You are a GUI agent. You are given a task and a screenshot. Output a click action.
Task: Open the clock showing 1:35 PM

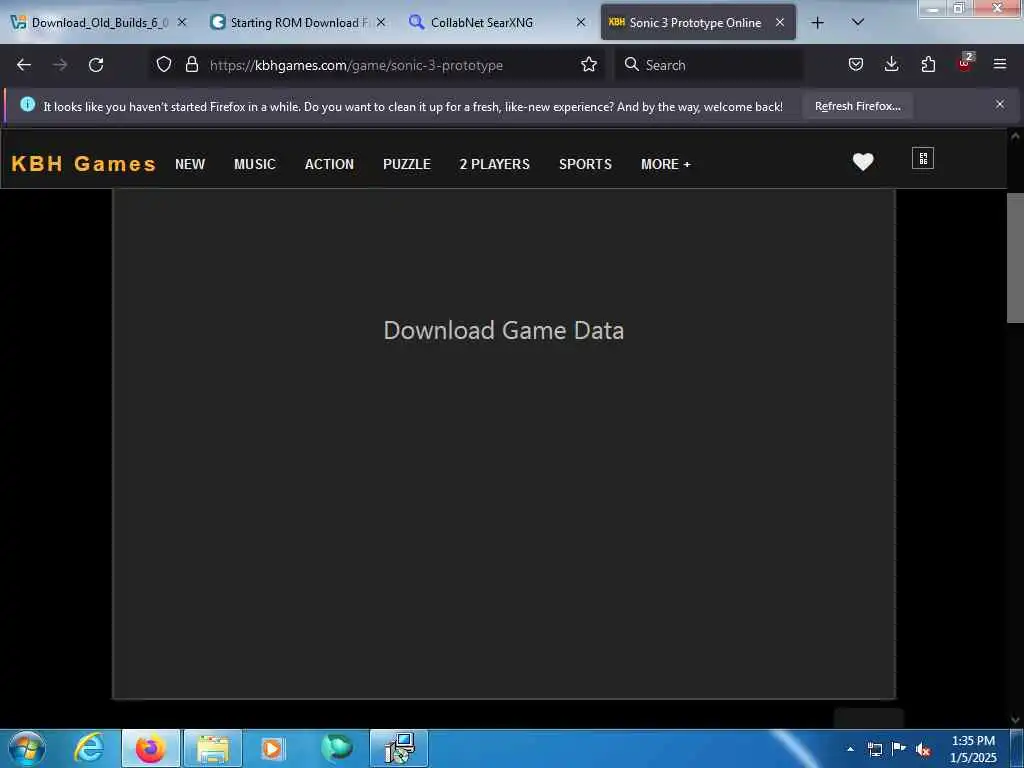coord(973,749)
